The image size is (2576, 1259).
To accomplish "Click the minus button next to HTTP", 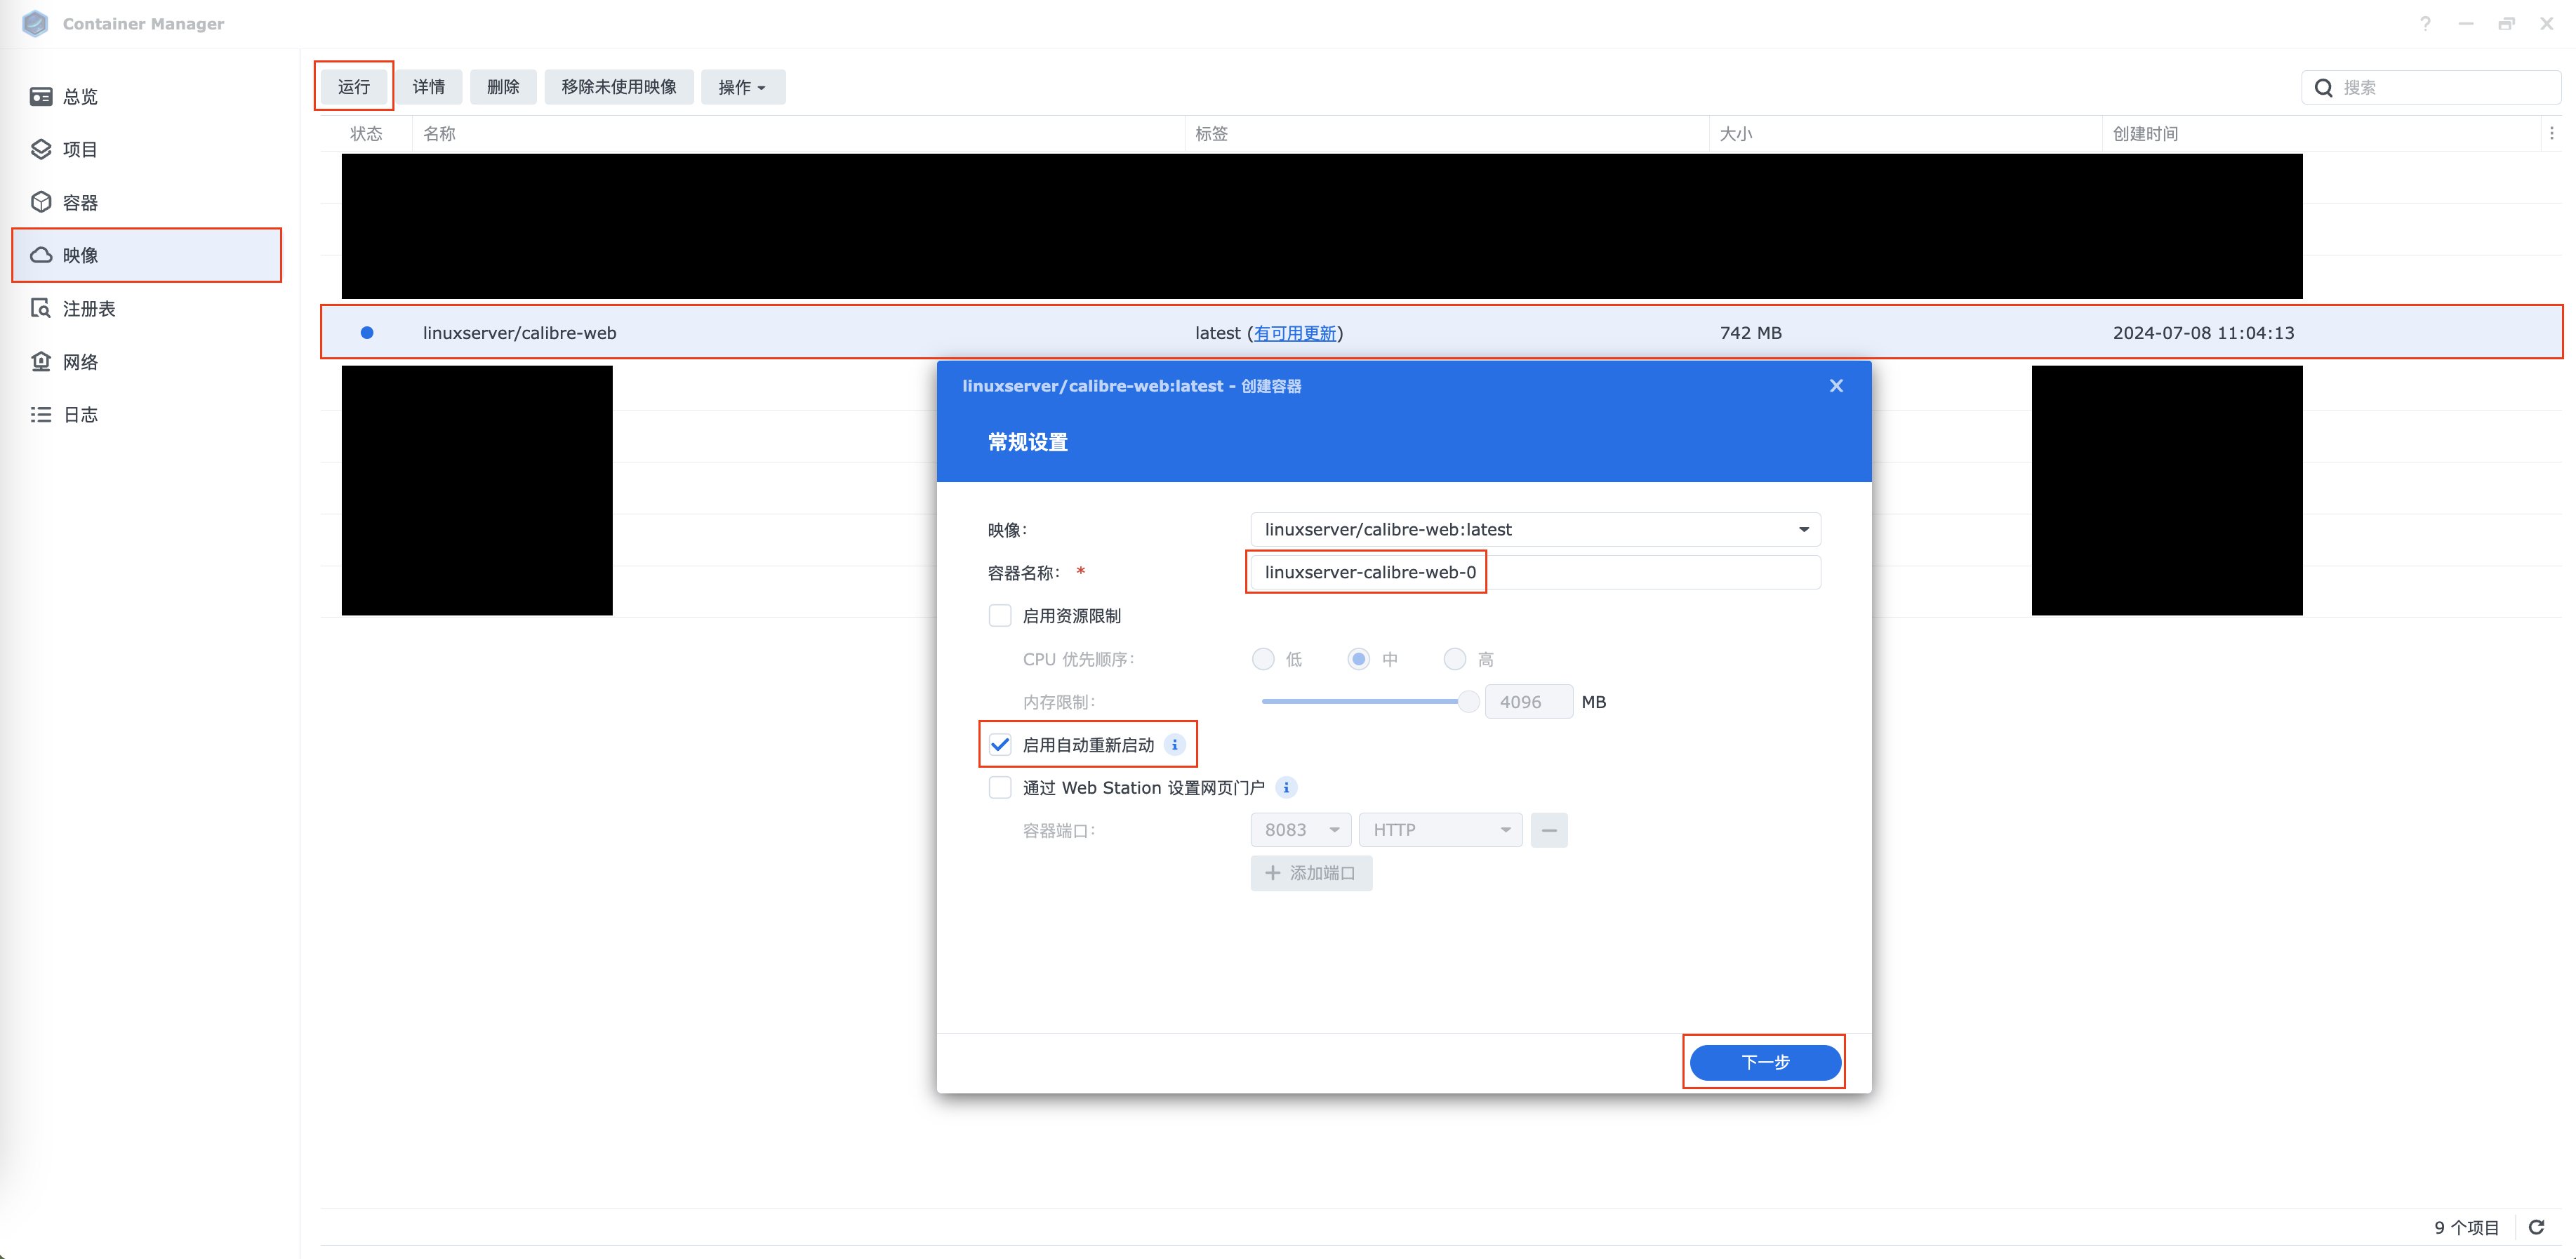I will (1548, 830).
